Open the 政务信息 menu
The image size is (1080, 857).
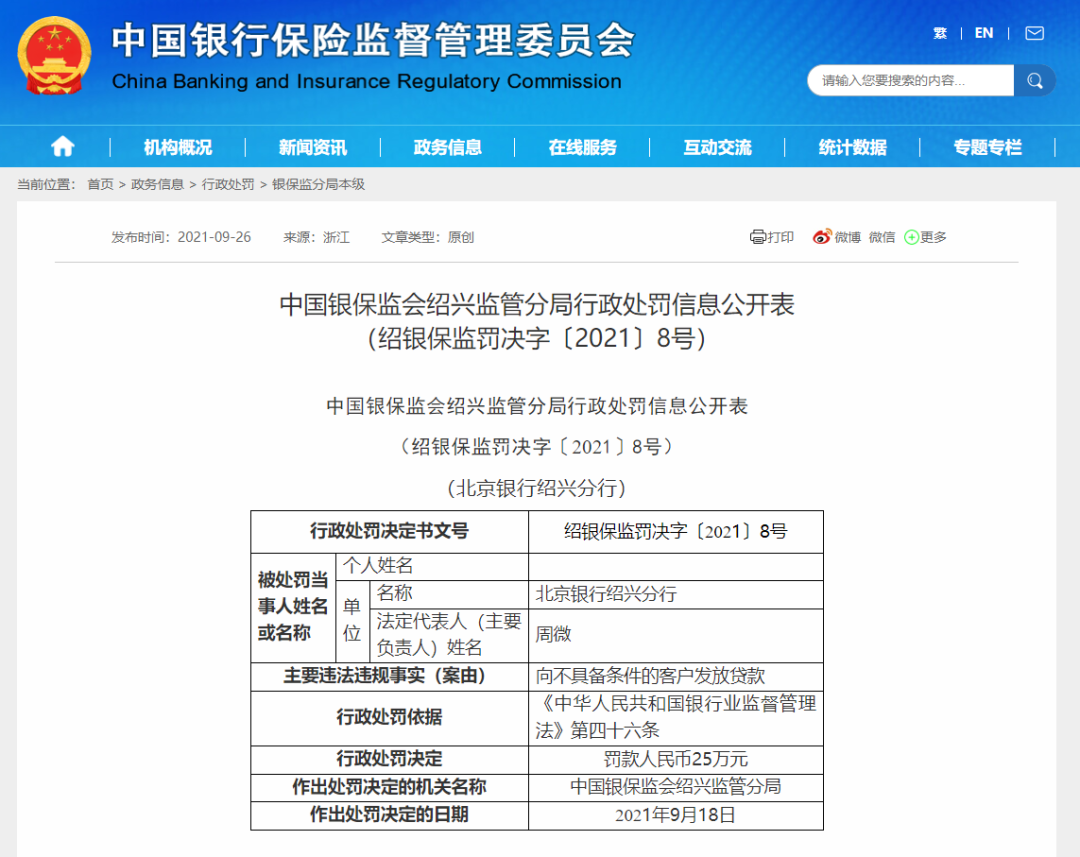click(x=448, y=147)
